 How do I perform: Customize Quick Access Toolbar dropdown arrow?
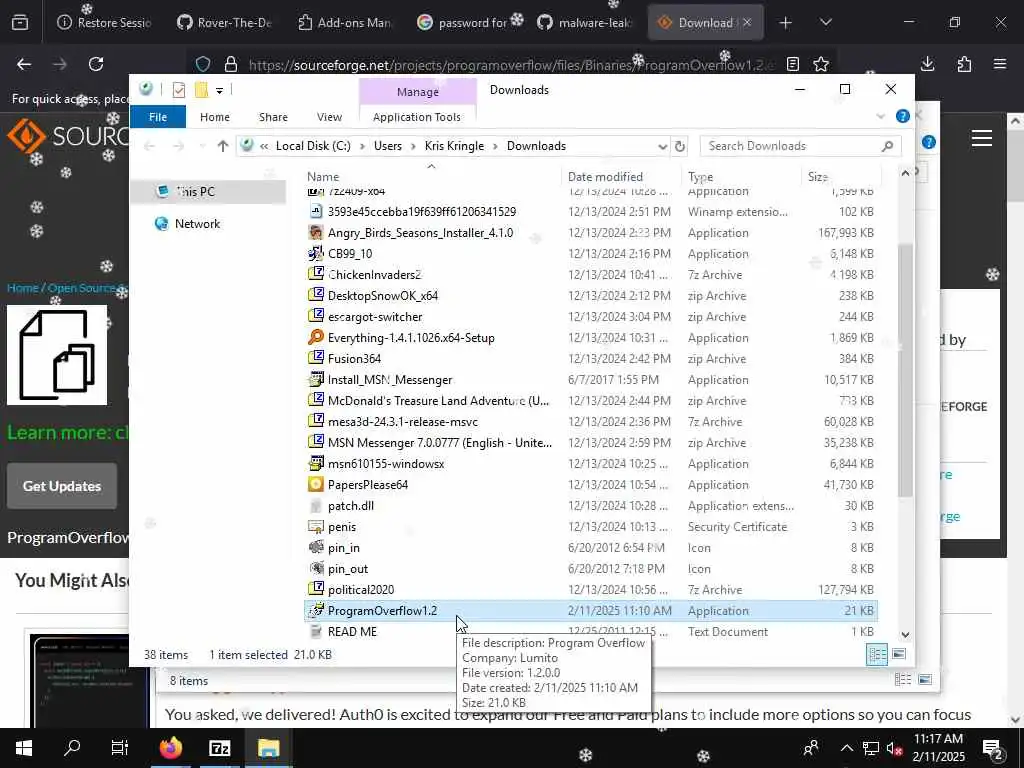(x=219, y=90)
